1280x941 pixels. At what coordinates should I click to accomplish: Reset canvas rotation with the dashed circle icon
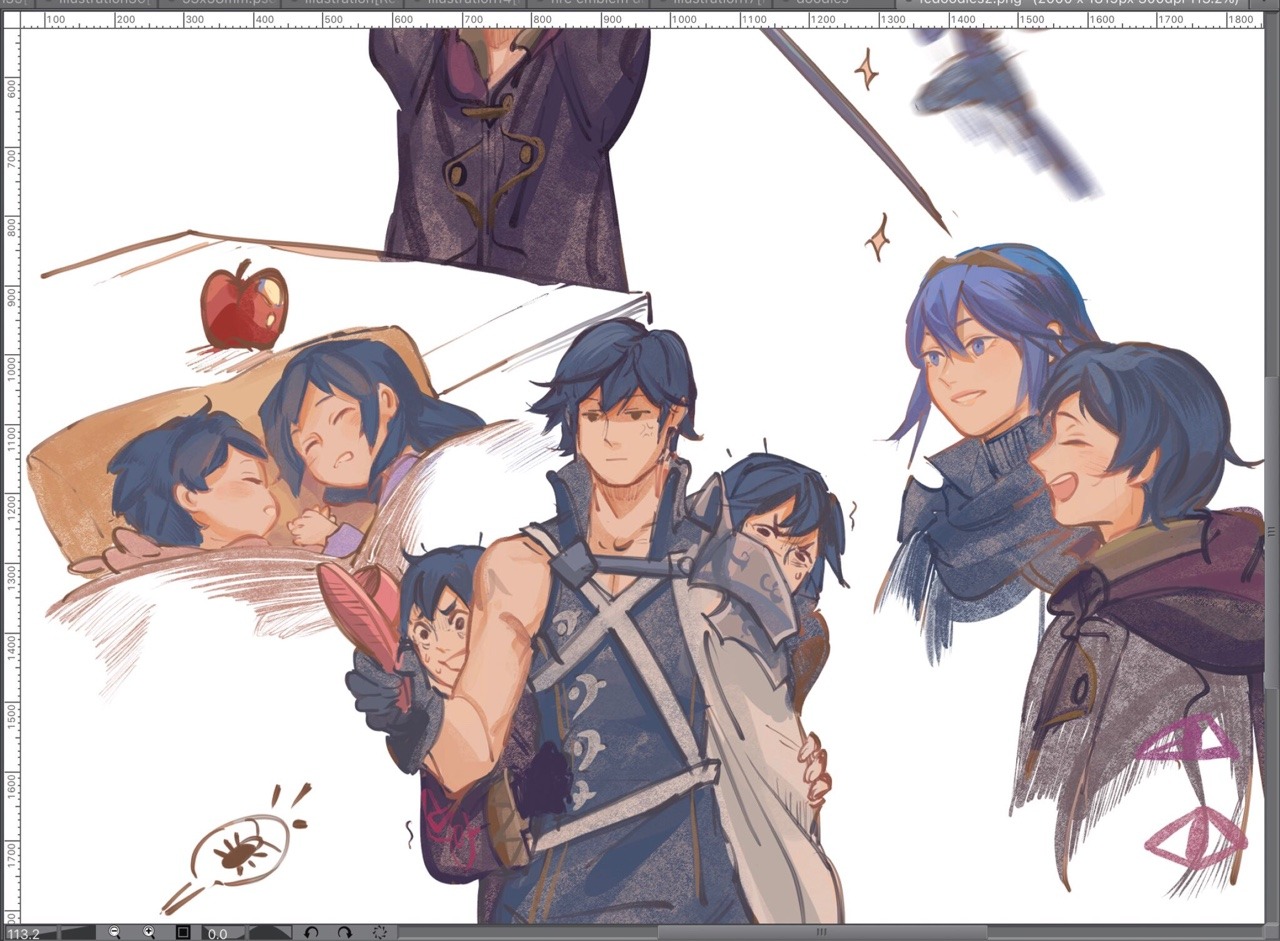point(379,932)
